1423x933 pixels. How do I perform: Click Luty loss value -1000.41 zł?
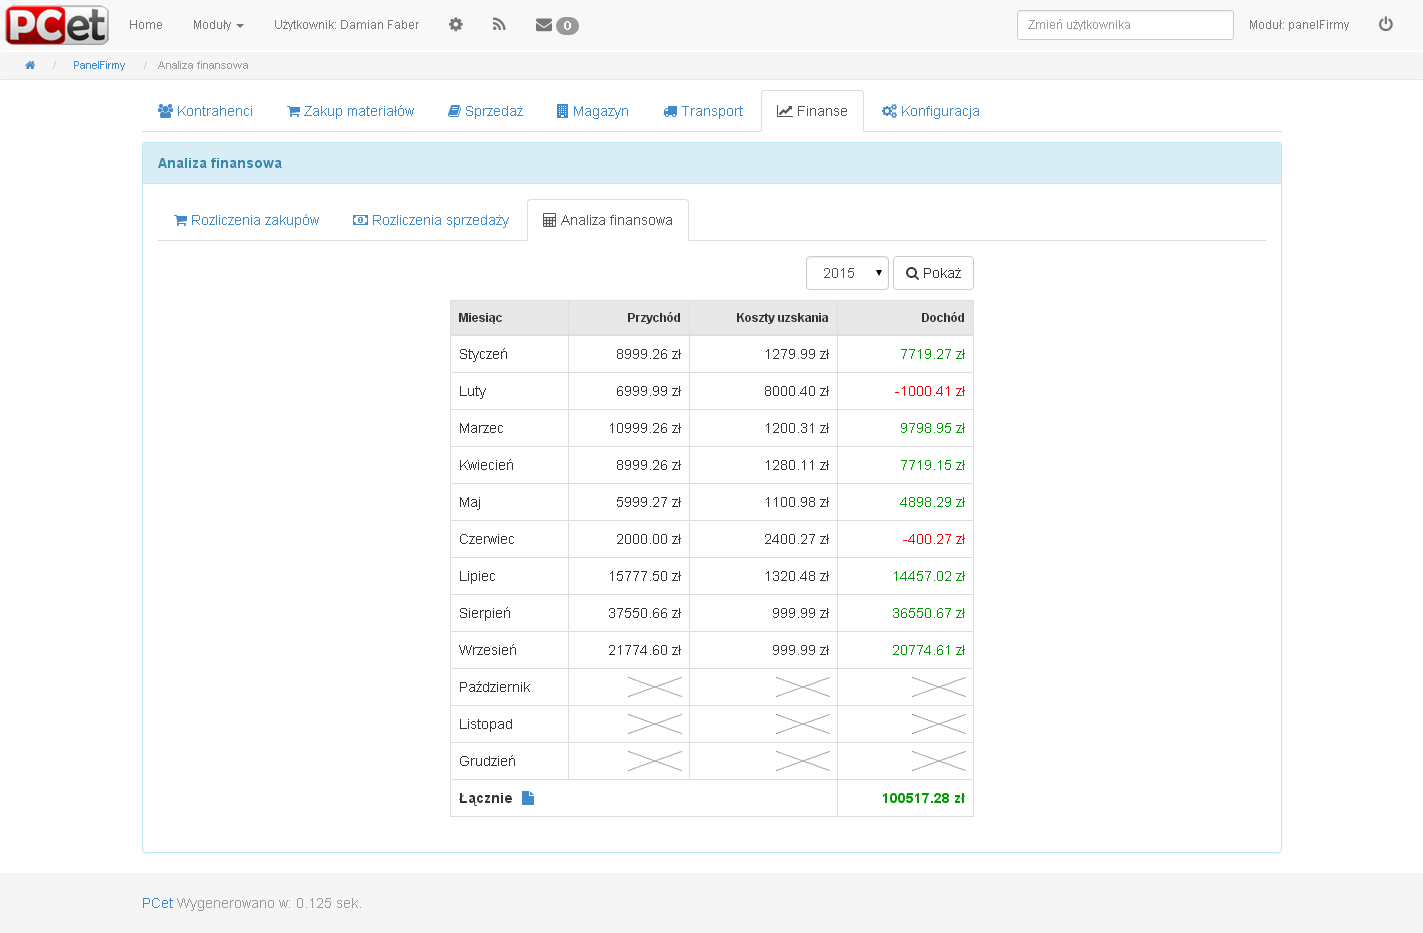[930, 391]
